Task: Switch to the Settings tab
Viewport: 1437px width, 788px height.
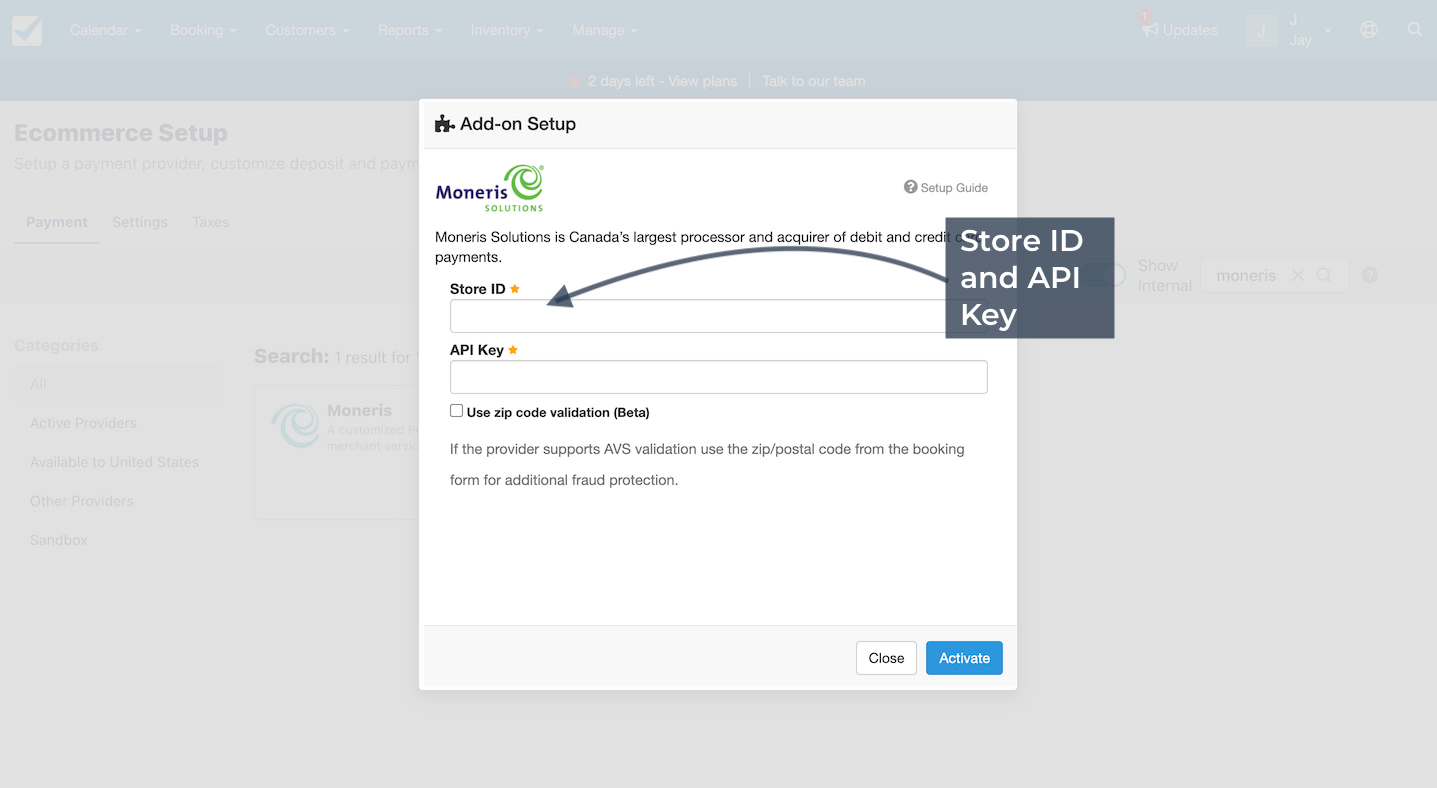Action: coord(140,222)
